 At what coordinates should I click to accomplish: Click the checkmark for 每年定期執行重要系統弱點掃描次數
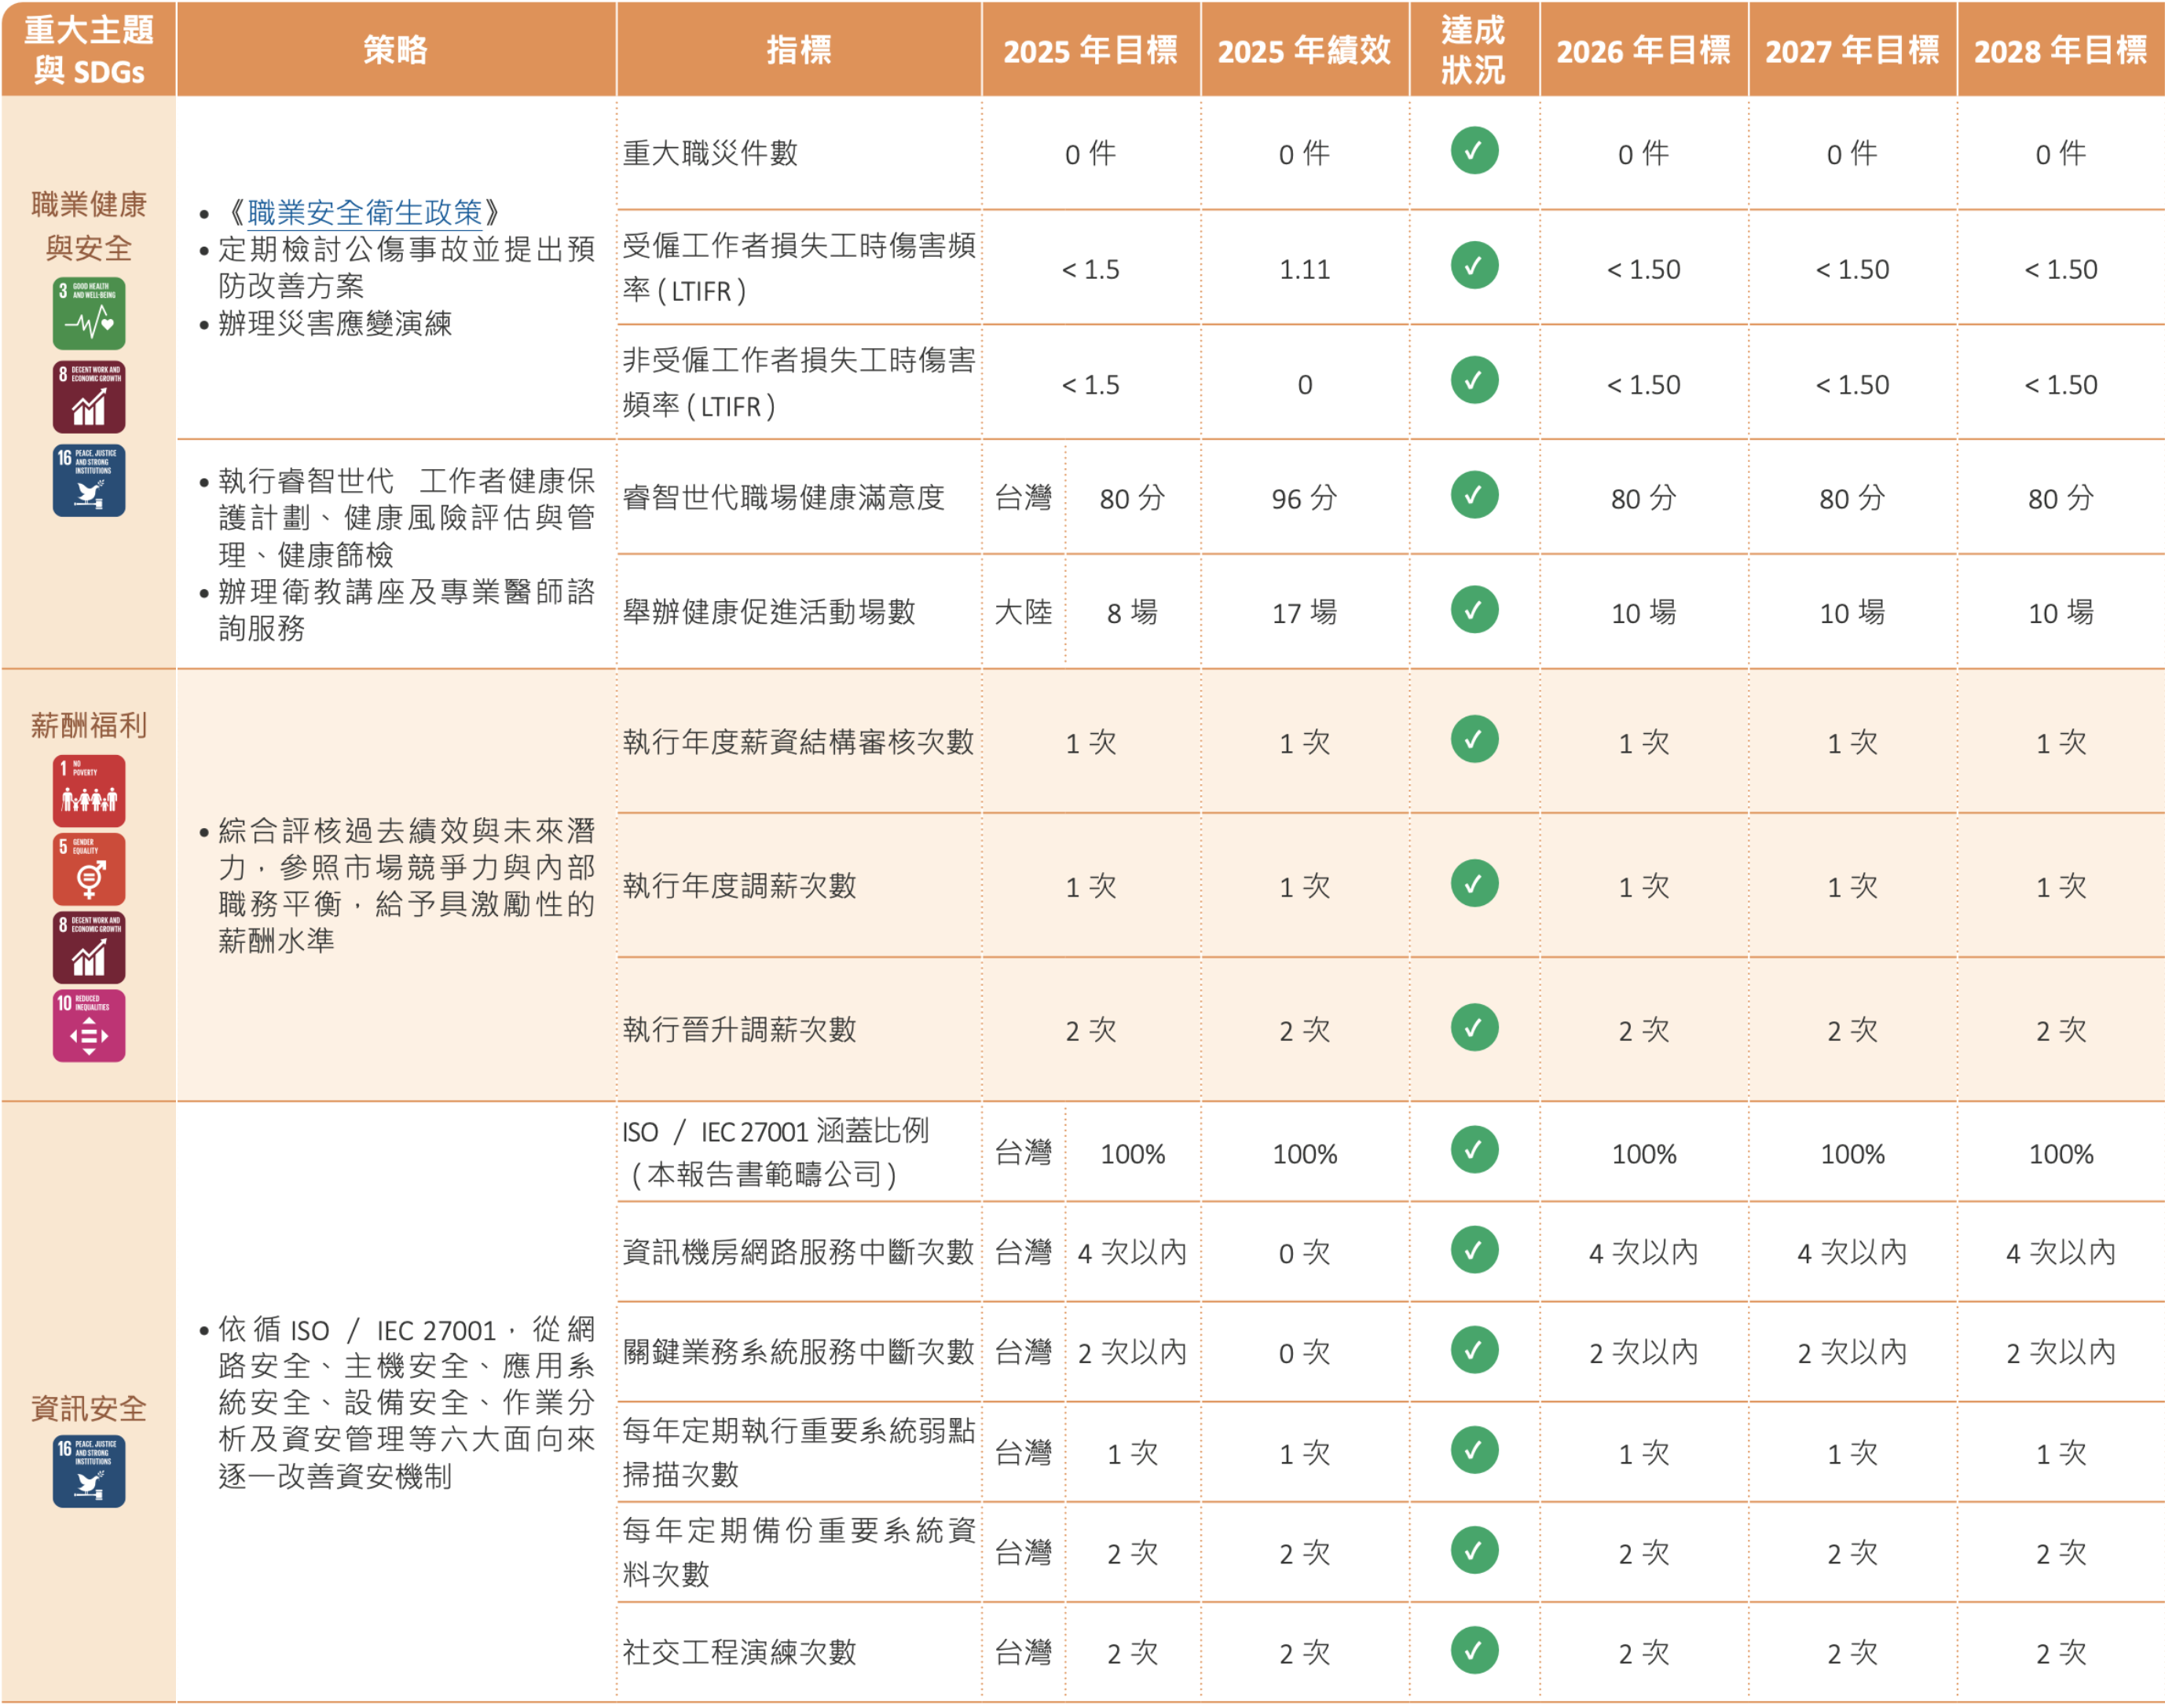pos(1474,1451)
